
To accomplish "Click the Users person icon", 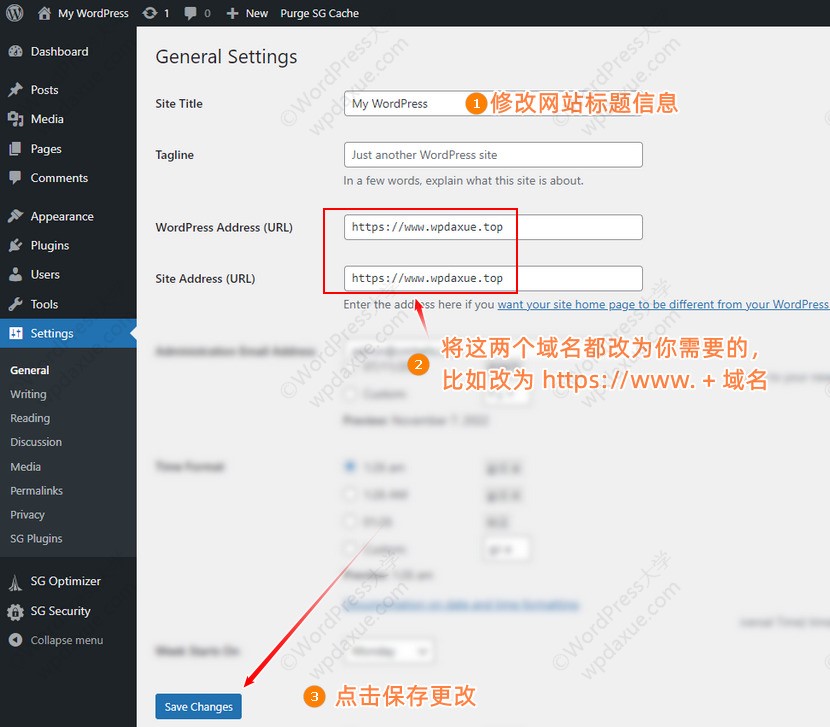I will pyautogui.click(x=15, y=274).
